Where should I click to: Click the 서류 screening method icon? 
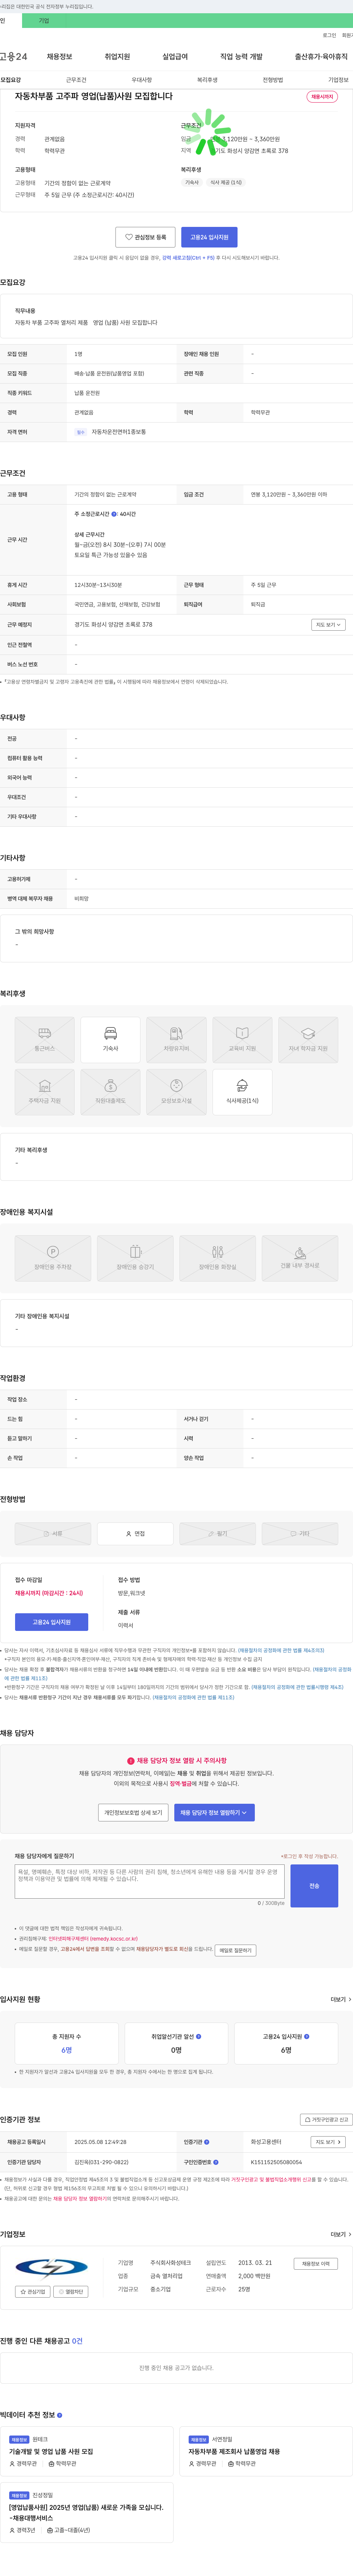(53, 1533)
